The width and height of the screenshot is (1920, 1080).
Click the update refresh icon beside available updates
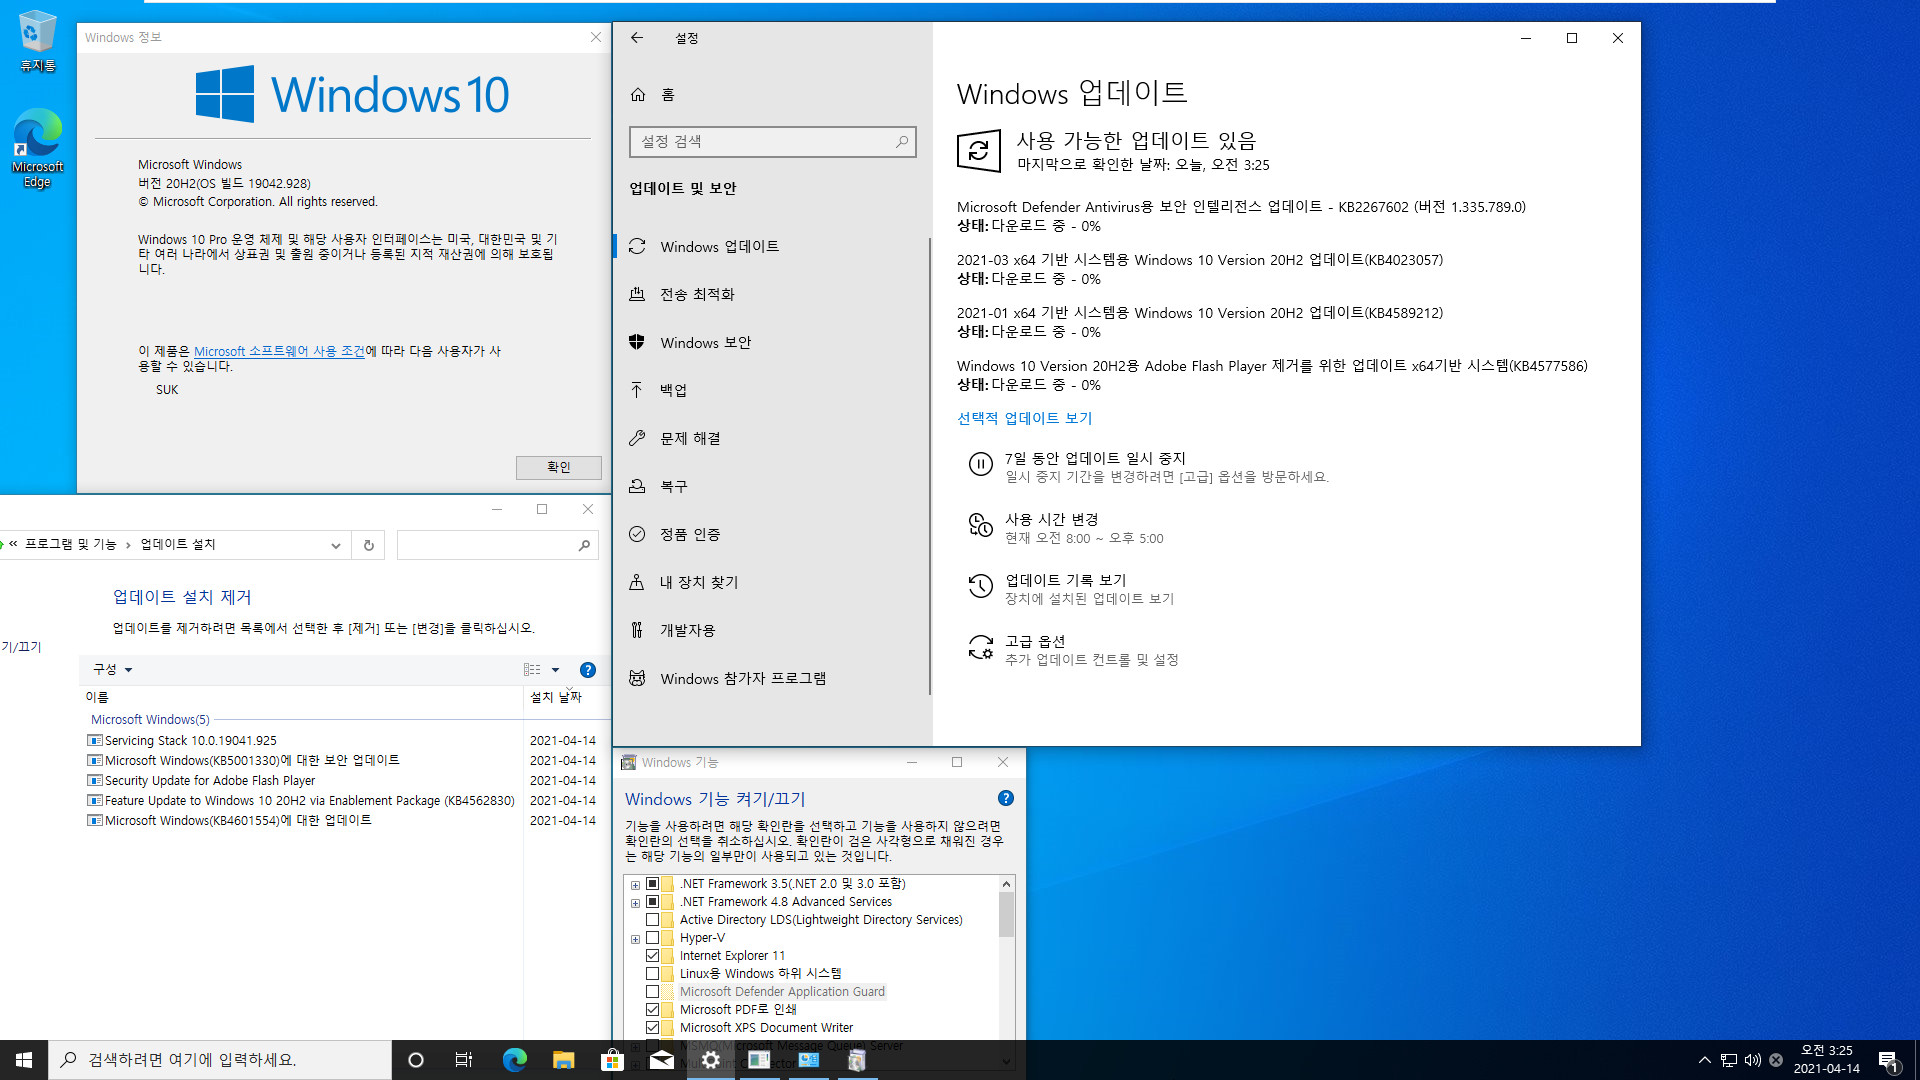pos(979,151)
